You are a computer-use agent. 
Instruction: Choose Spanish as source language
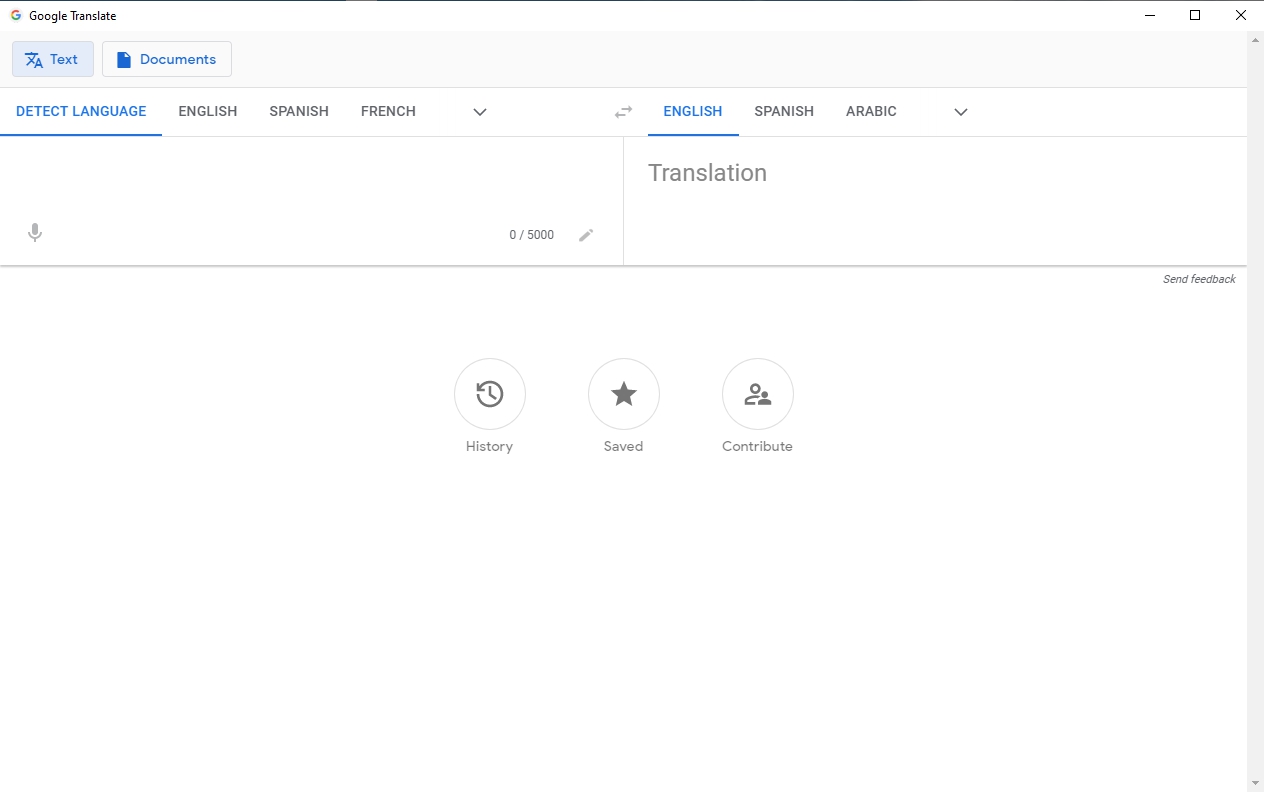coord(299,111)
